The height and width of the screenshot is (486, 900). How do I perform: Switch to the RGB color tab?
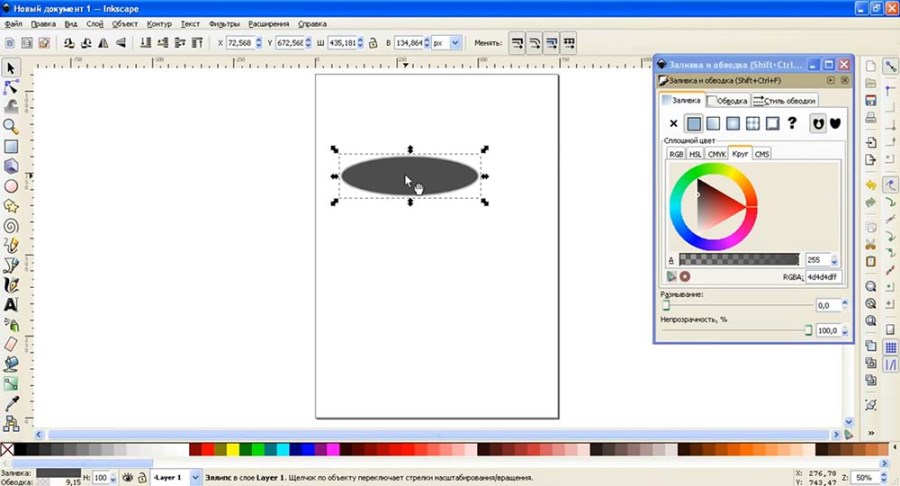coord(676,154)
